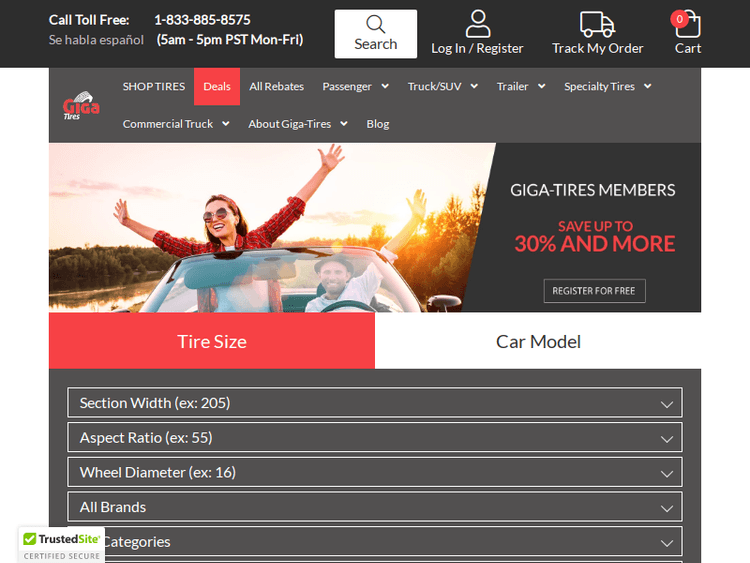Open the Section Width dropdown
Viewport: 750px width, 563px height.
[x=375, y=403]
